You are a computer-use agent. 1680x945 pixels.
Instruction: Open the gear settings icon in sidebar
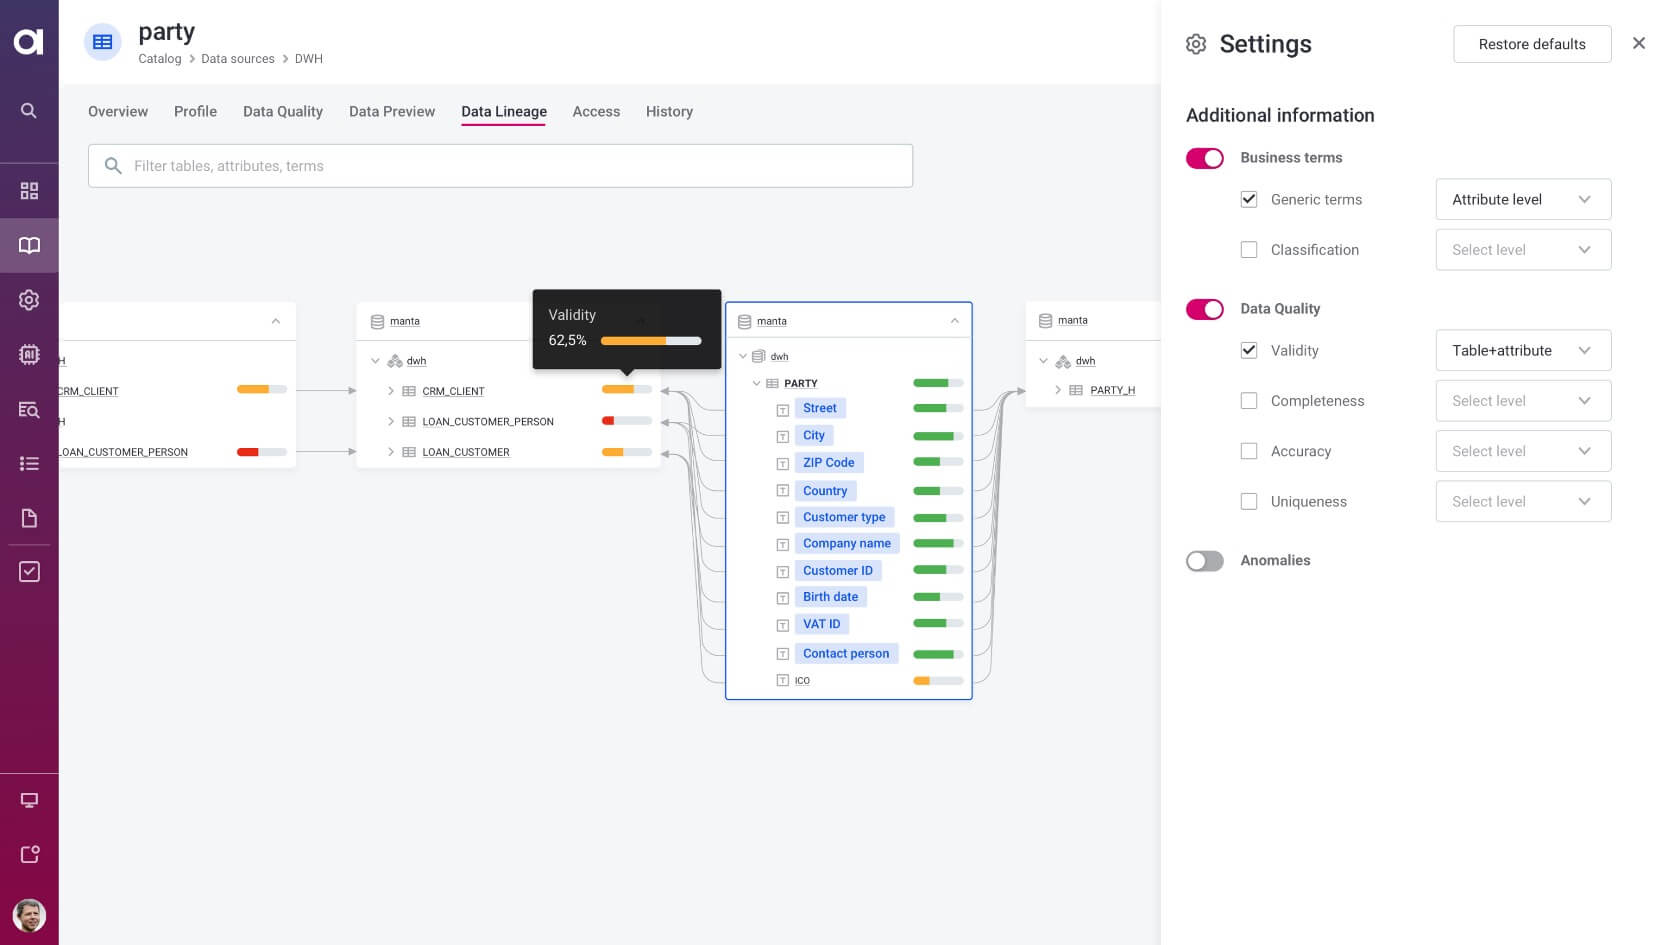[29, 299]
